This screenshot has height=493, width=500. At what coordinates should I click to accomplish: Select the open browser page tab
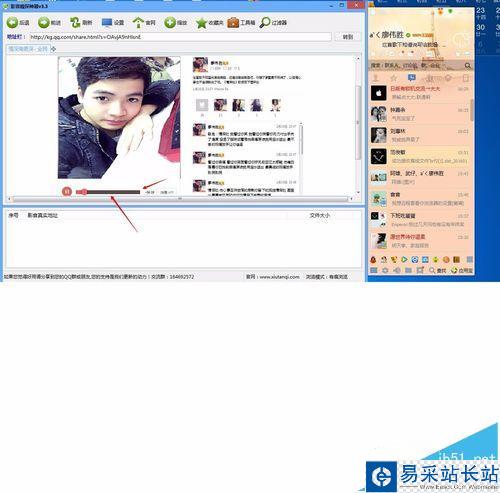tap(28, 49)
